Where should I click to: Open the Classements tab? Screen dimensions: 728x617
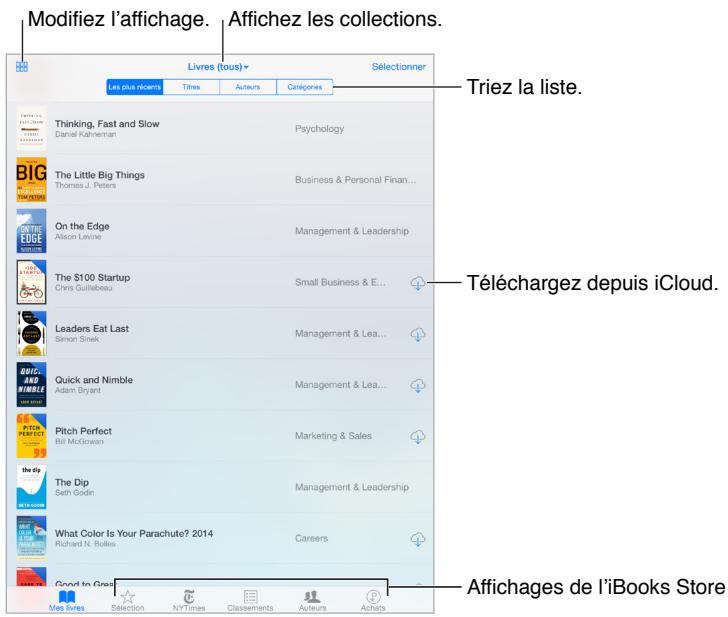click(x=250, y=600)
